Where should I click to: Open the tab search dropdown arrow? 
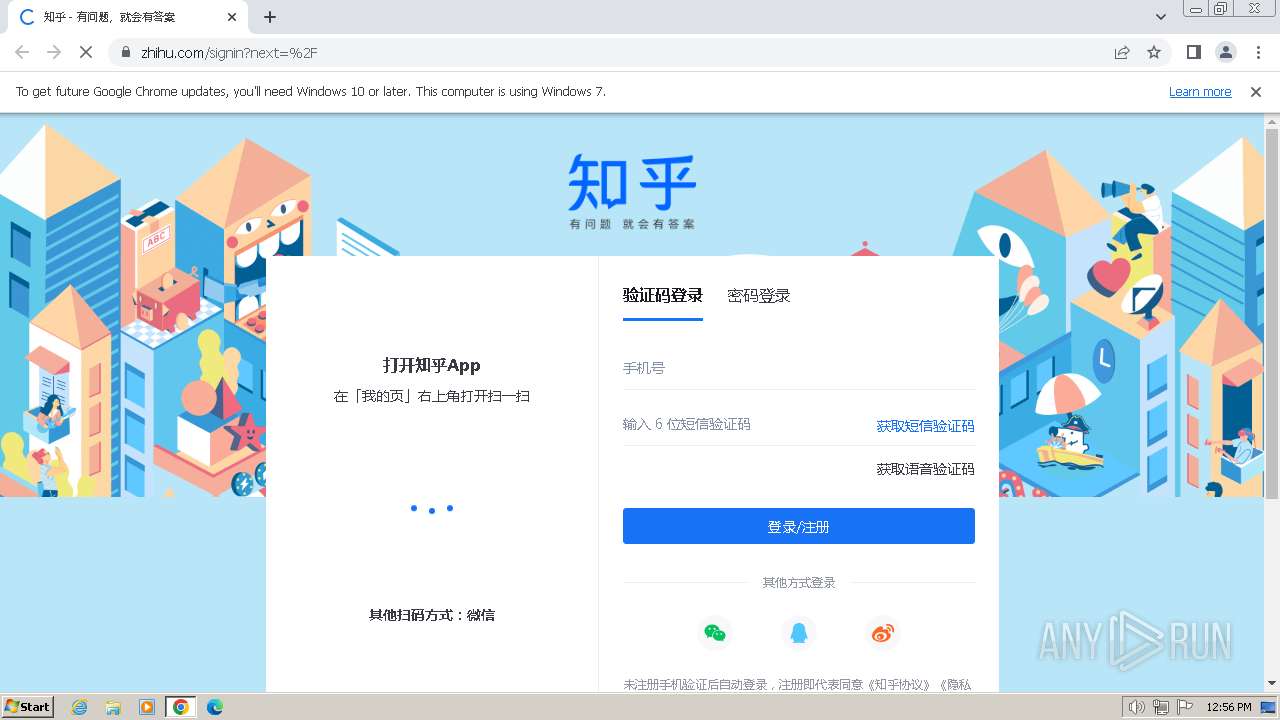pos(1161,17)
